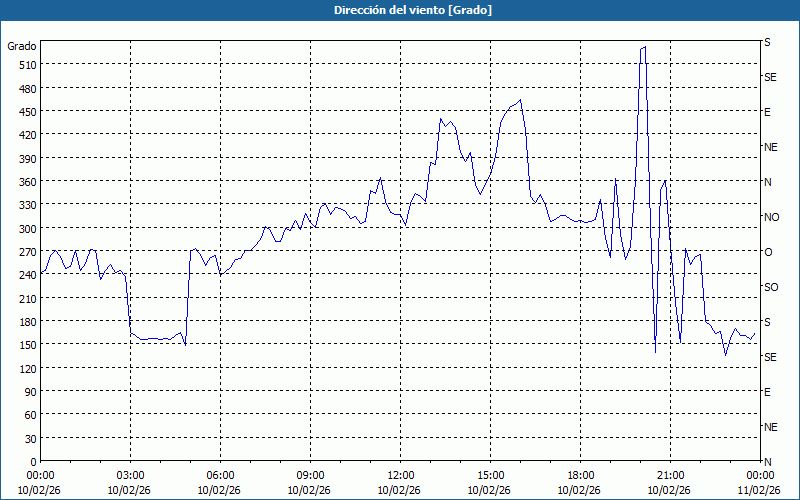Screen dimensions: 800x500
Task: Click the highest peak of the blue line
Action: coord(645,47)
